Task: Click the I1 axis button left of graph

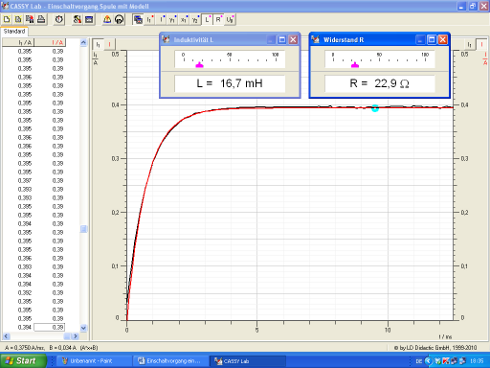Action: [98, 44]
